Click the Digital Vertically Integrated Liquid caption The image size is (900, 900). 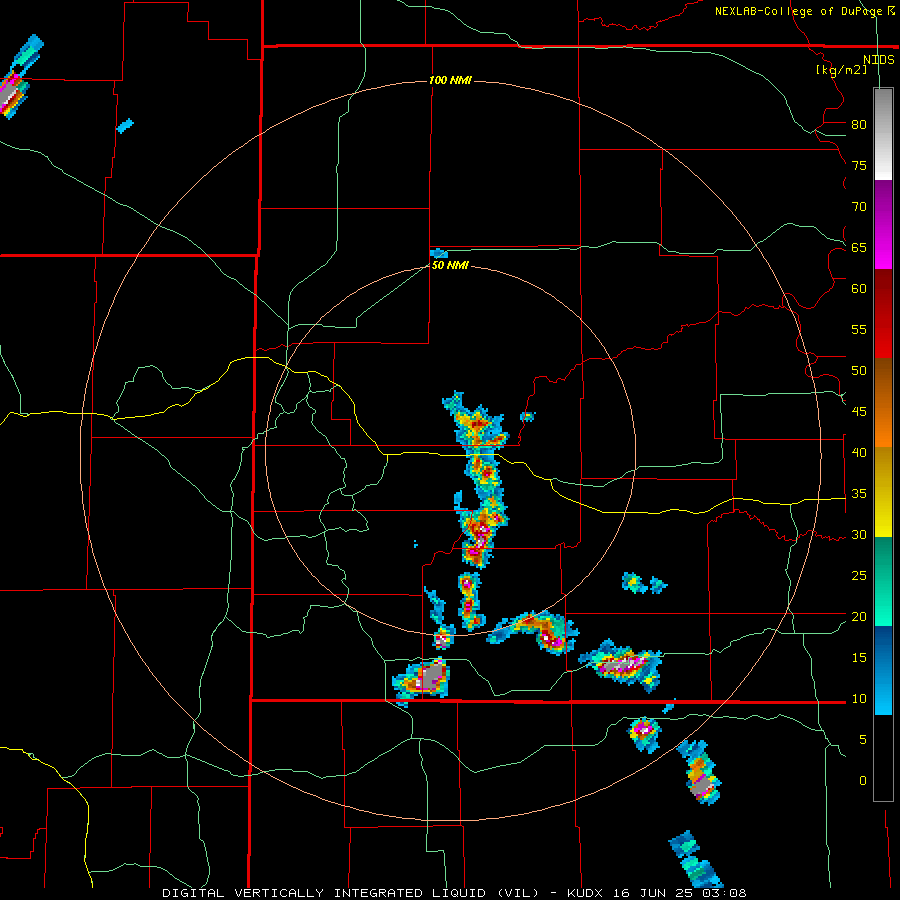coord(351,893)
